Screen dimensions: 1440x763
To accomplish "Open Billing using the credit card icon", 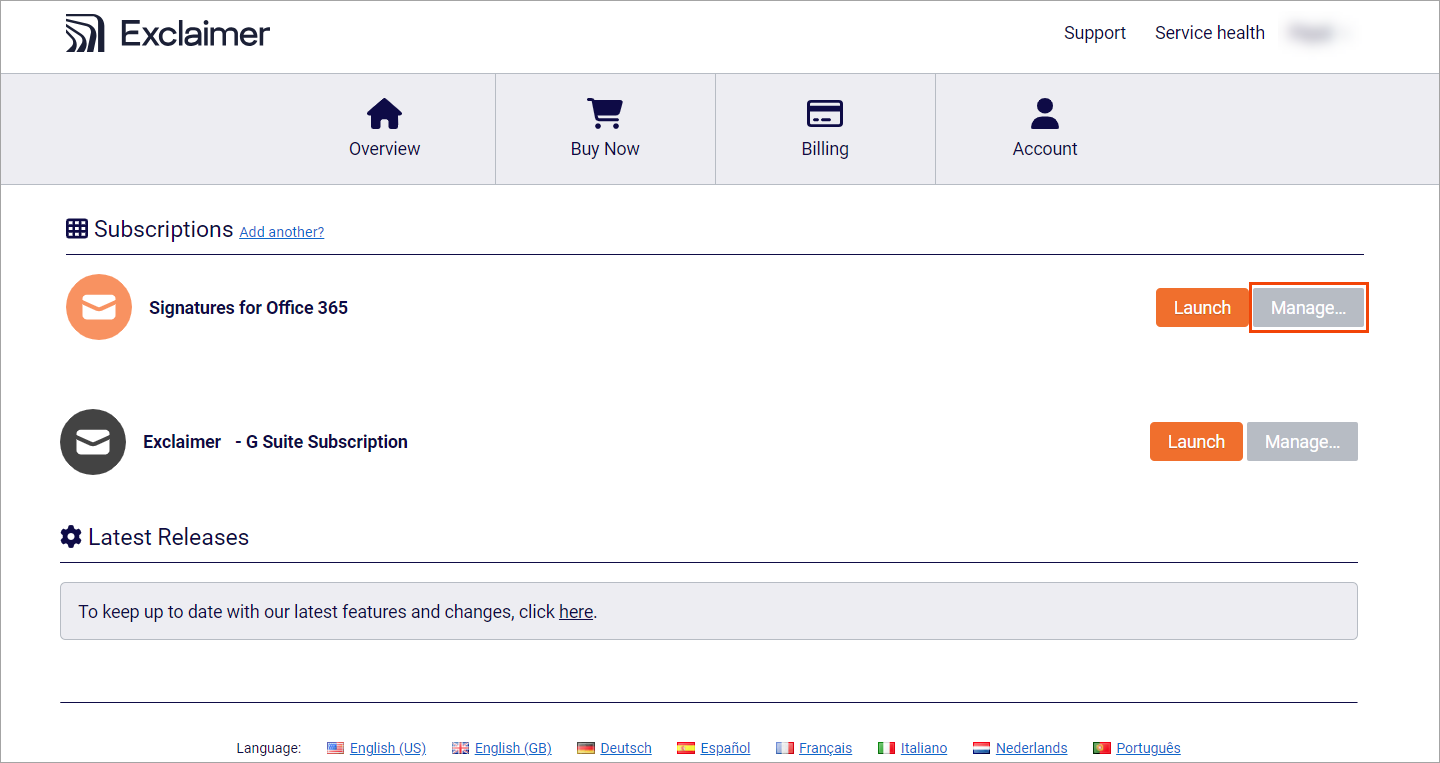I will coord(824,113).
